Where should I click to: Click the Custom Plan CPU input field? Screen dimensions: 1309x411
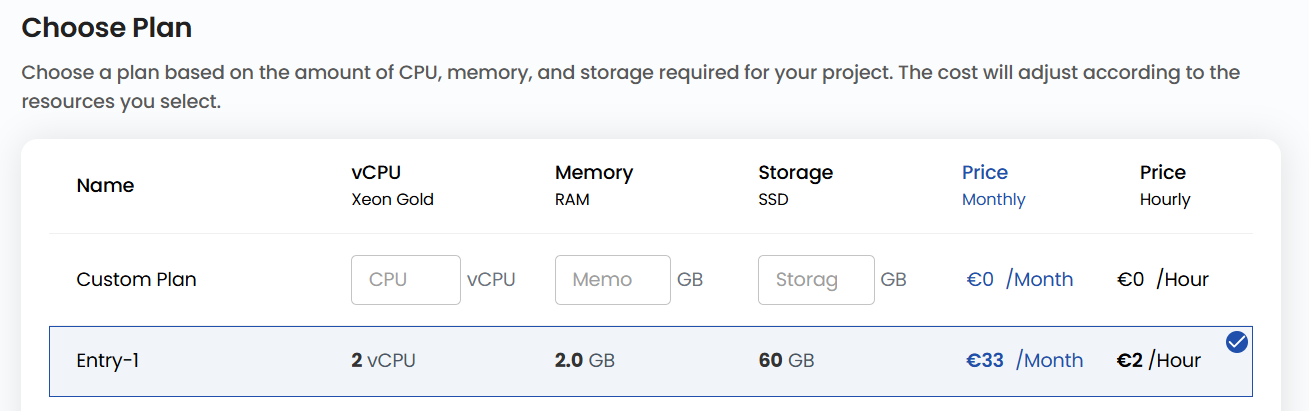(x=405, y=280)
